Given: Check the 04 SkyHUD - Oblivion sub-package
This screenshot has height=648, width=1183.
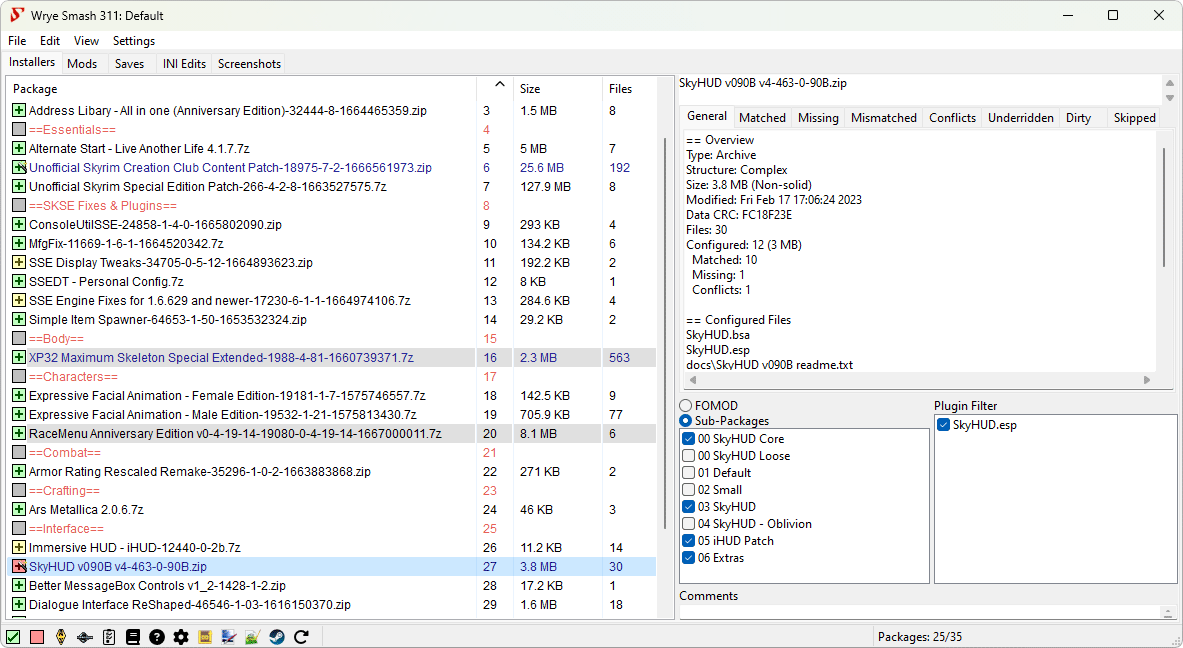Looking at the screenshot, I should pos(688,524).
